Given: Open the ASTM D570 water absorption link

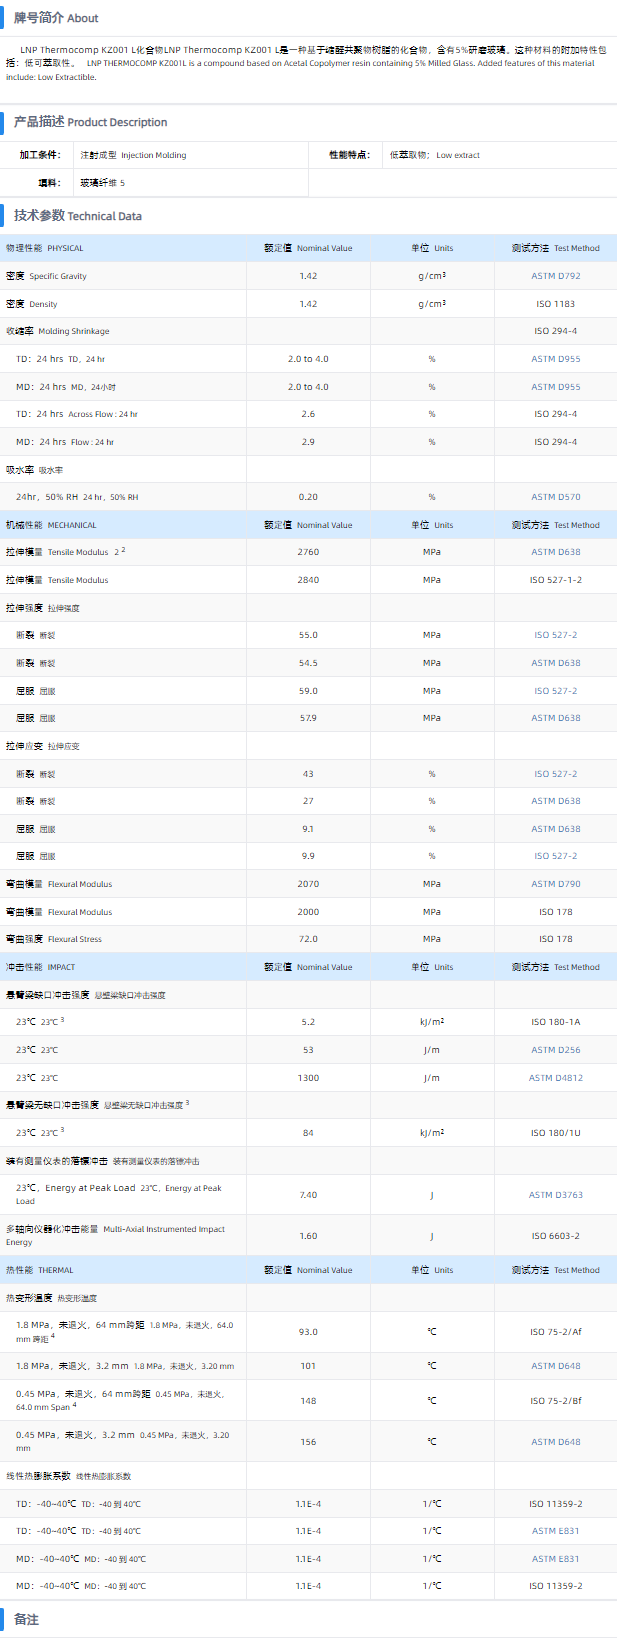Looking at the screenshot, I should click(x=555, y=497).
